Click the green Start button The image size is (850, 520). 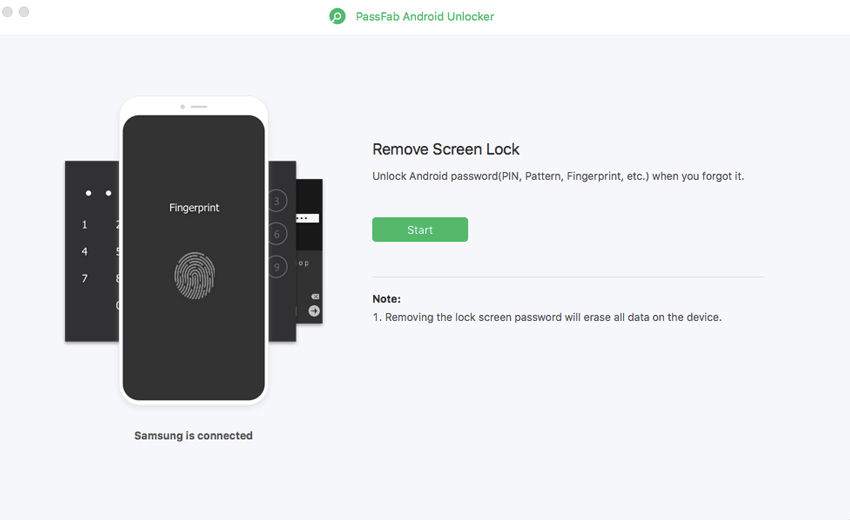(420, 230)
